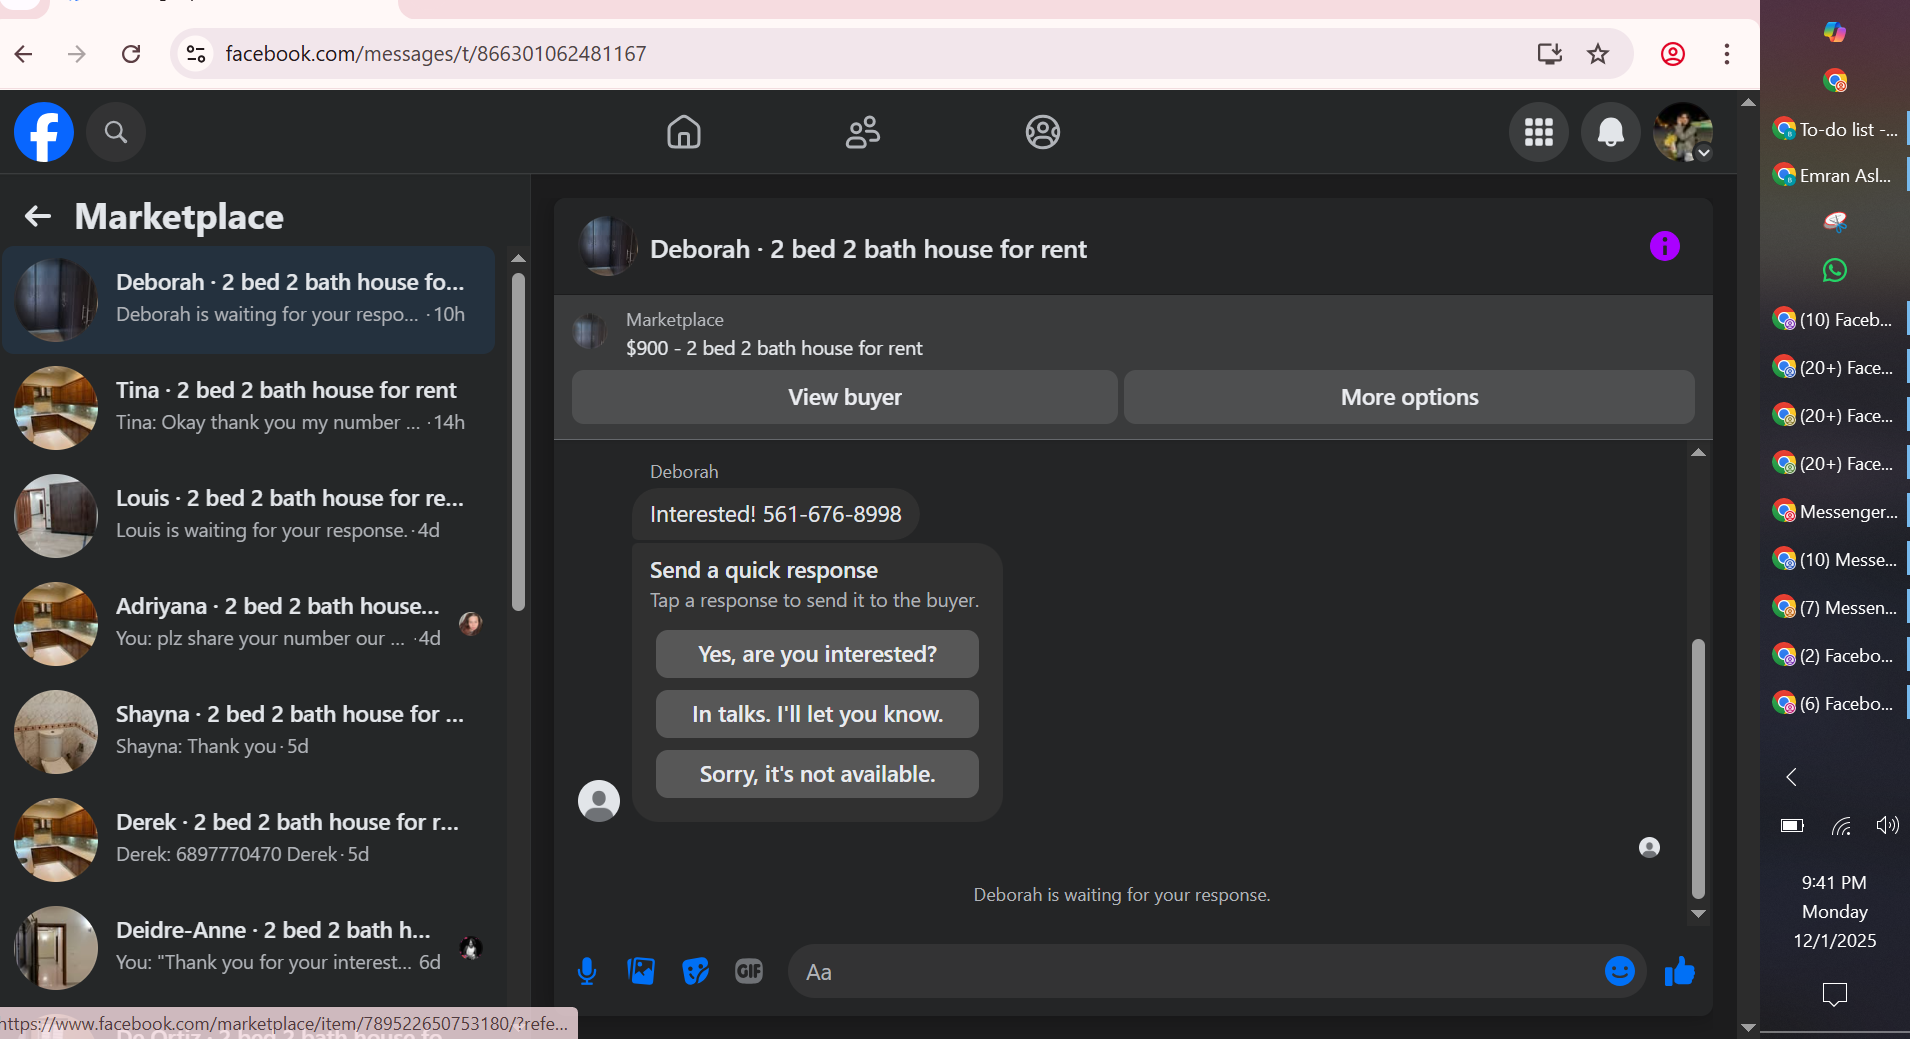This screenshot has height=1039, width=1910.
Task: Attach a photo using the image icon
Action: click(641, 971)
